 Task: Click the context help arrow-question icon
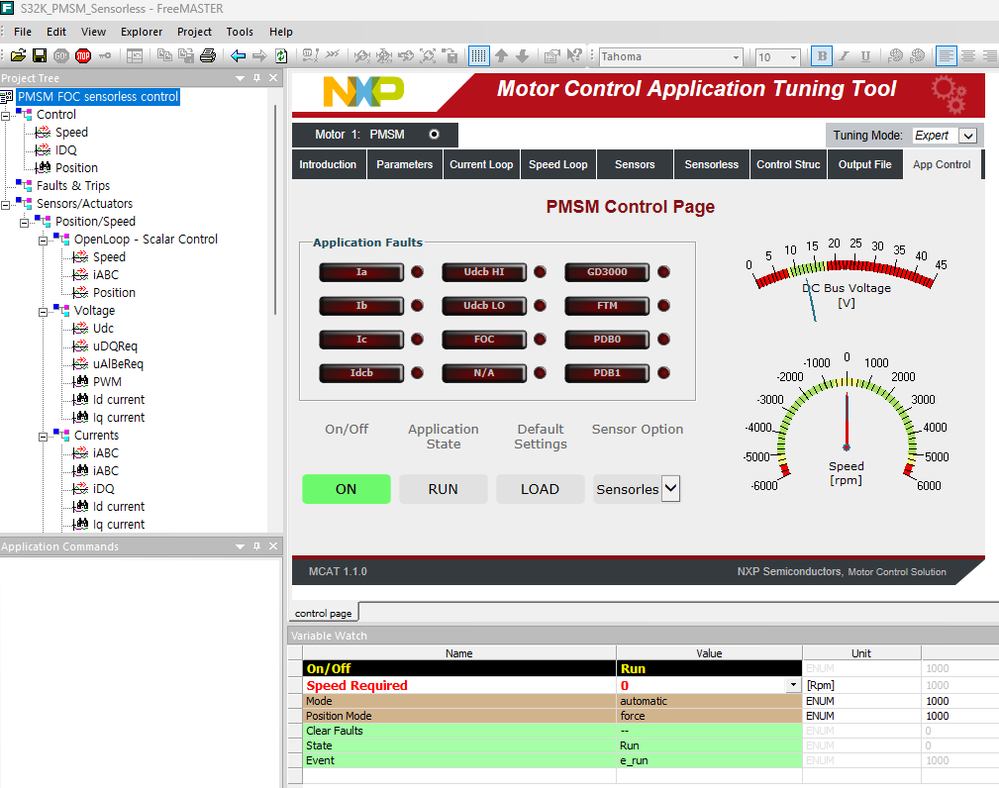(x=574, y=56)
